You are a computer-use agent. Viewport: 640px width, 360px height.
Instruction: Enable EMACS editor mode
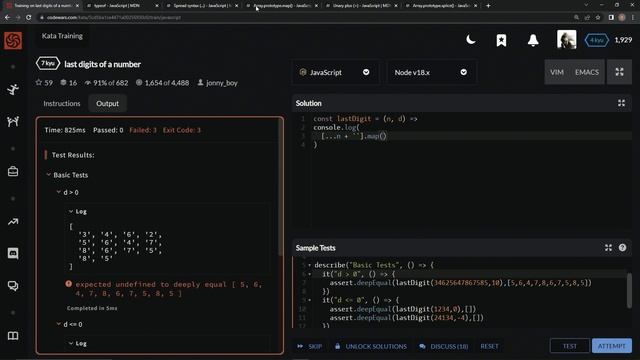click(587, 72)
